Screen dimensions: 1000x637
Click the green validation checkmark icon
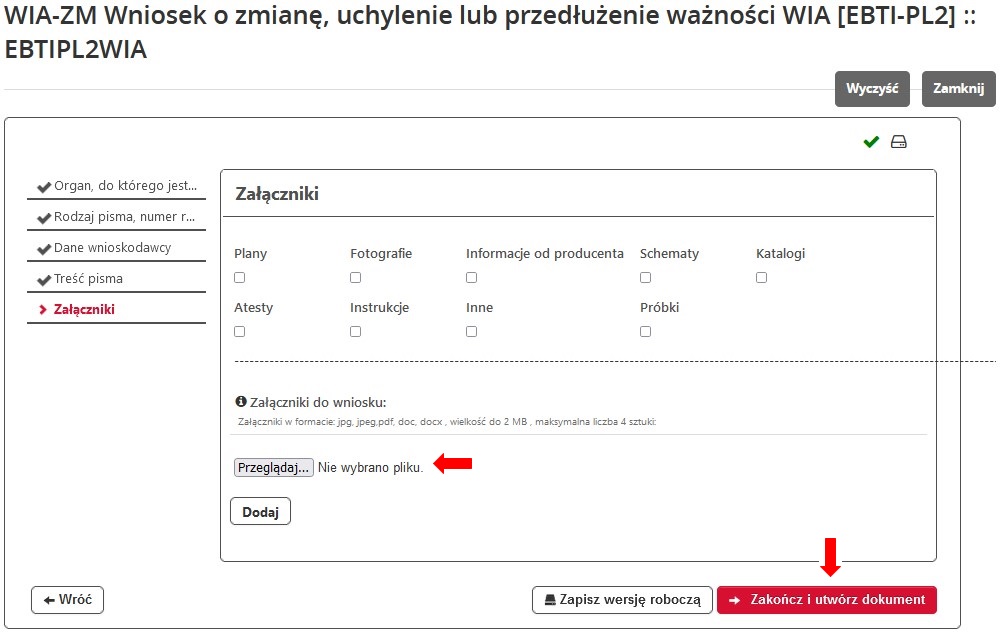tap(869, 141)
